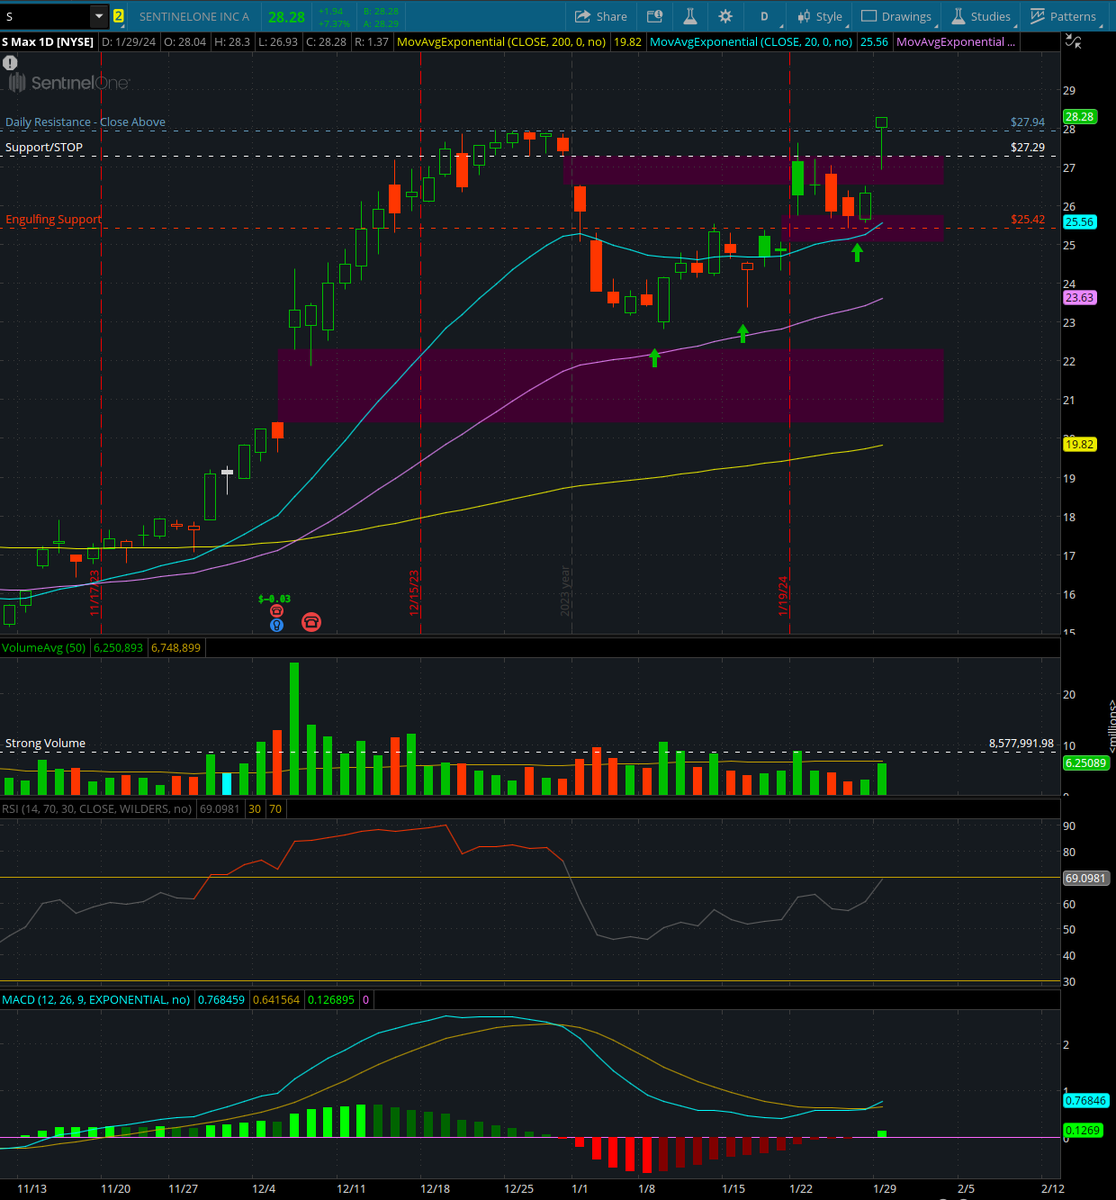
Task: Open the Drawings menu
Action: click(896, 16)
